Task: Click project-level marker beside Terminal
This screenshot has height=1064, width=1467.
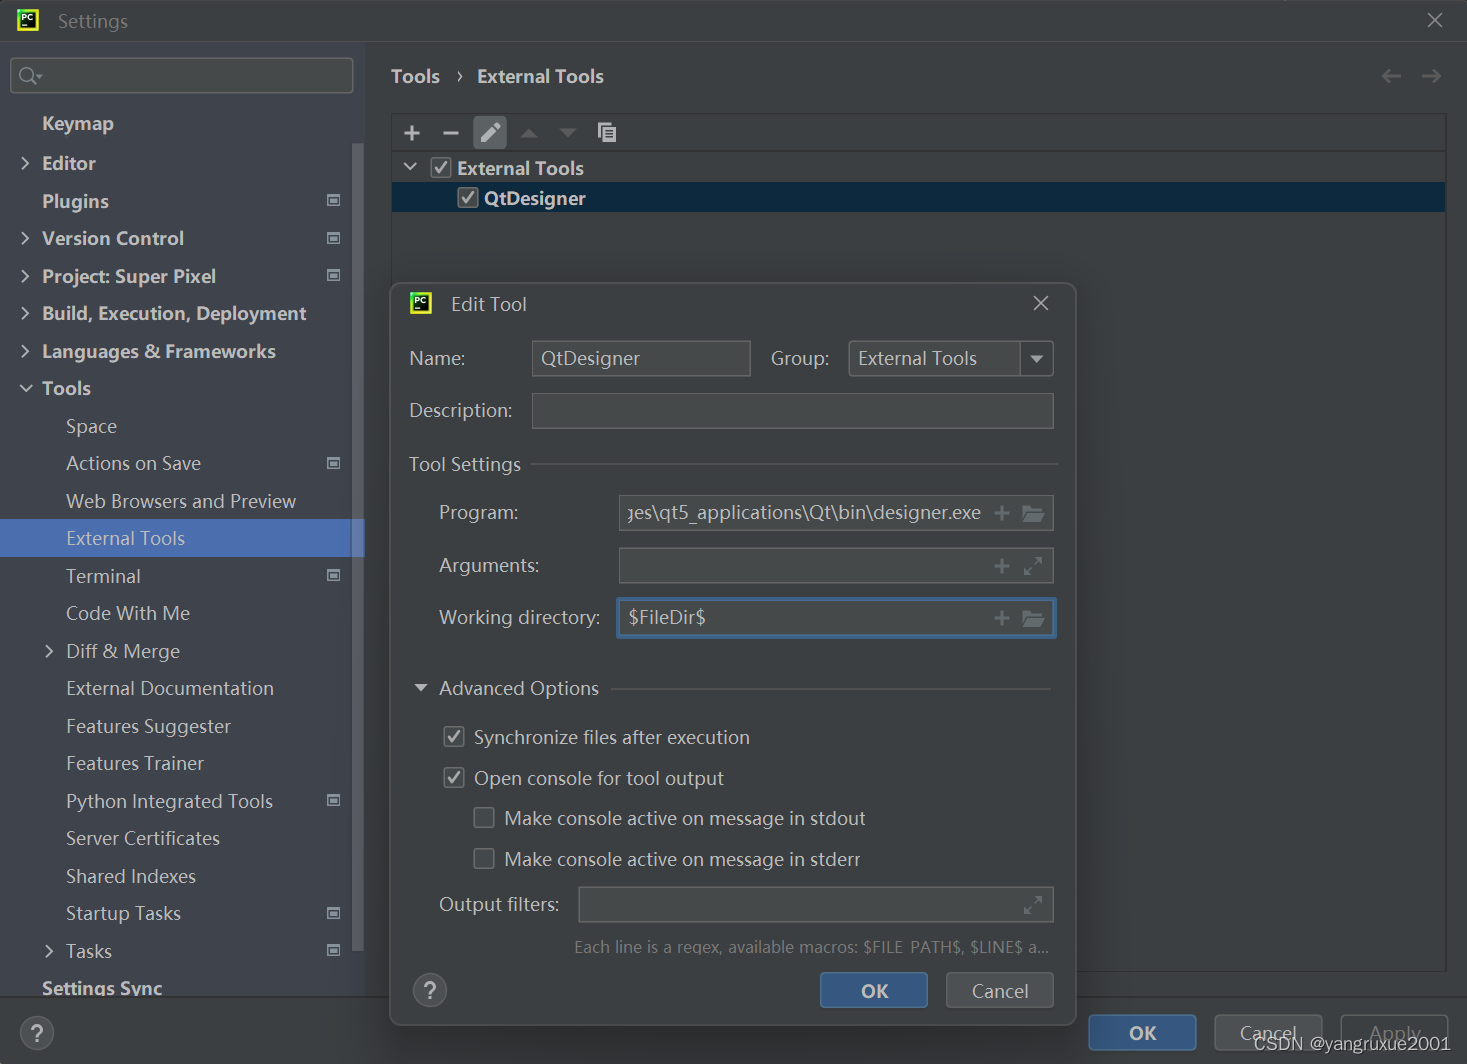Action: [x=334, y=575]
